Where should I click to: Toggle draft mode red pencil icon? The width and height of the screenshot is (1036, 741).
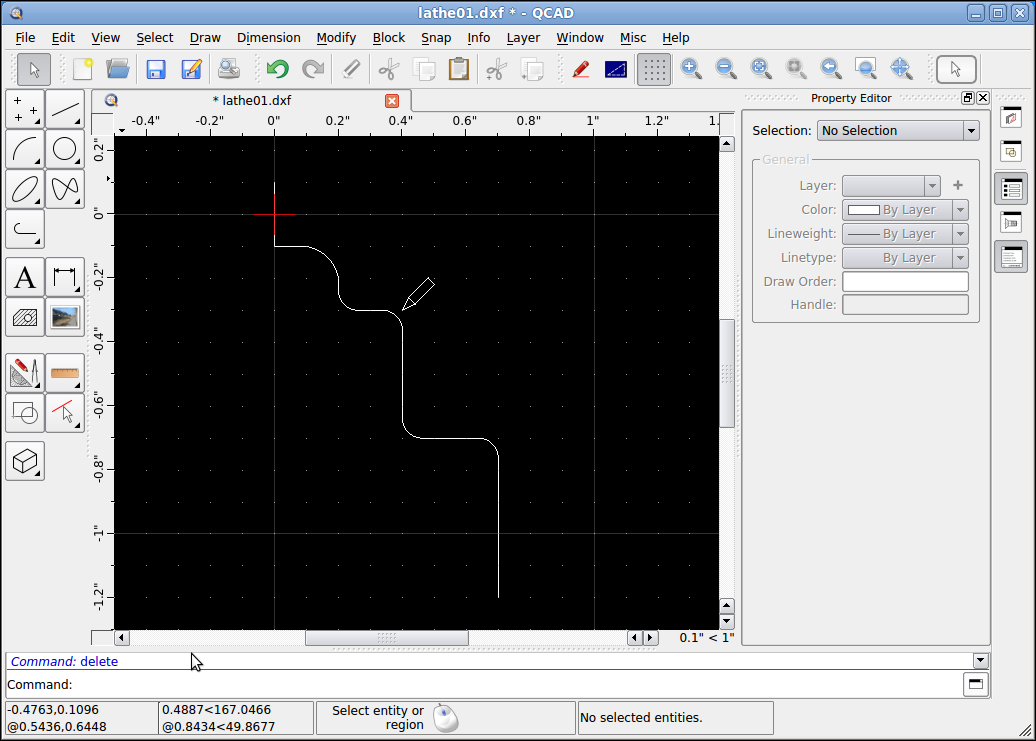tap(581, 69)
